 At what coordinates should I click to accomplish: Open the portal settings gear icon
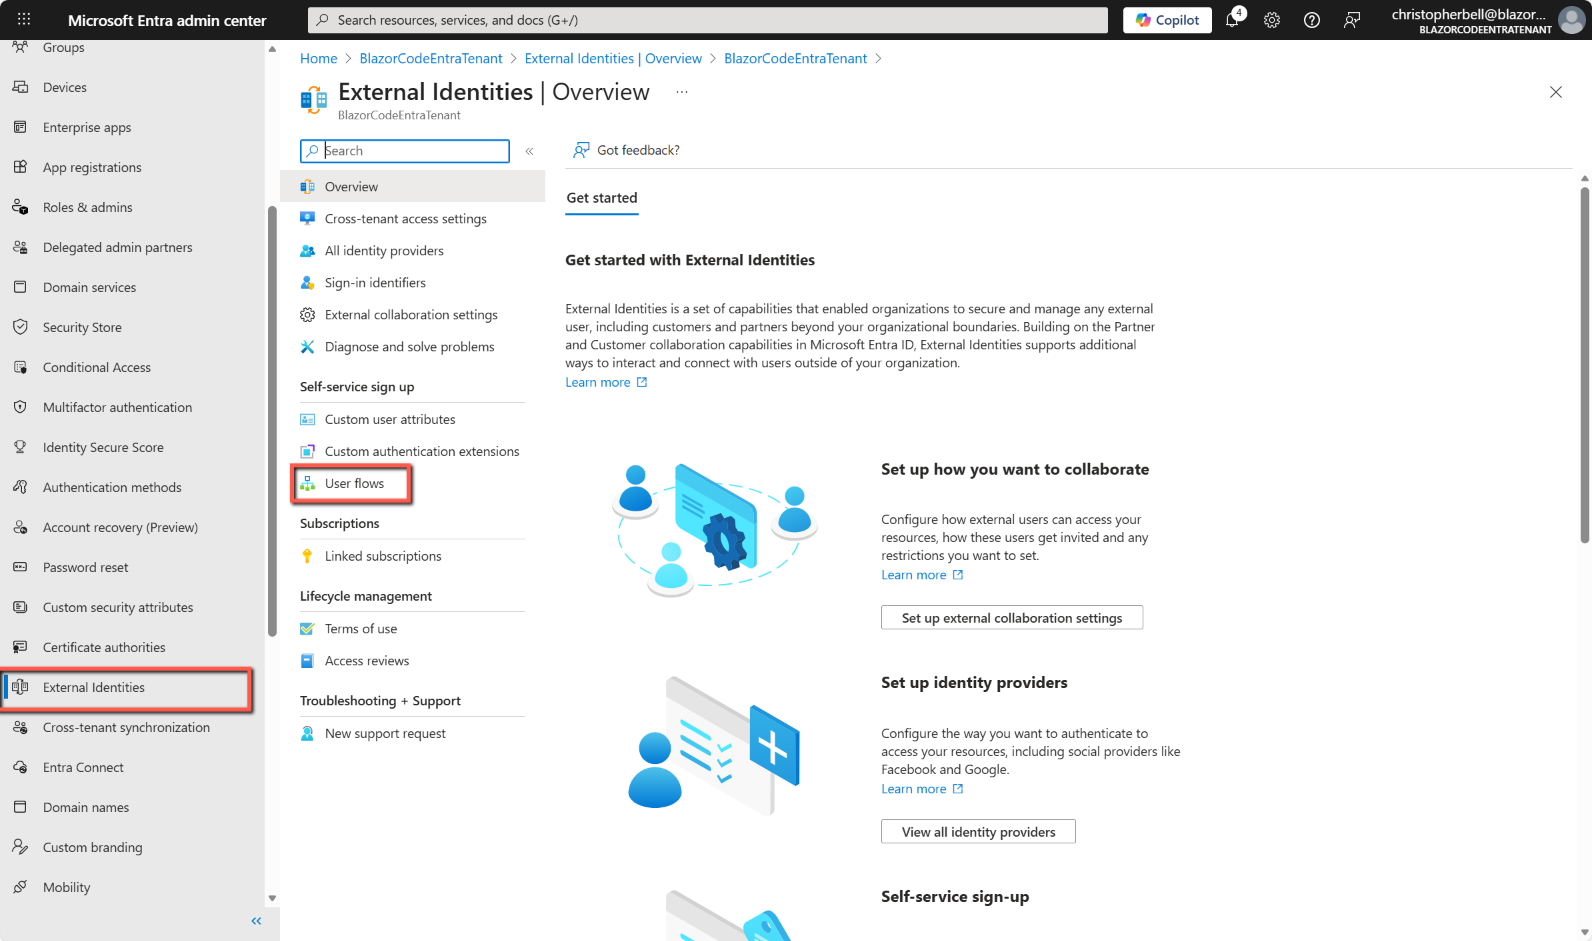[x=1272, y=20]
